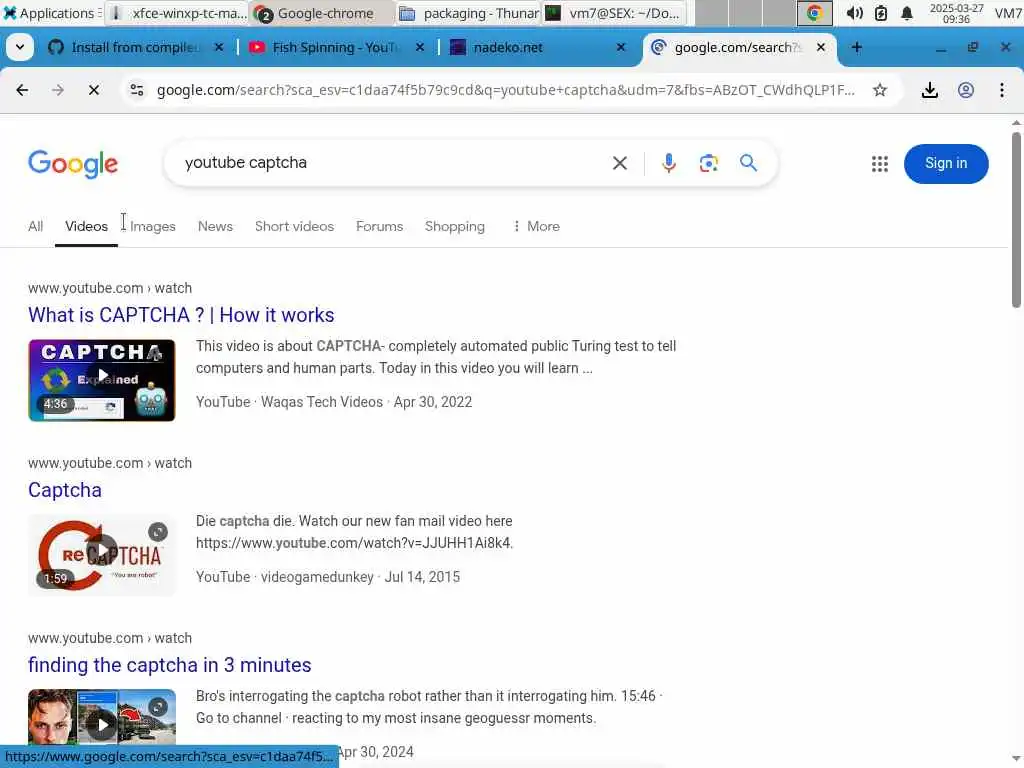Click the page vertical scrollbar
Viewport: 1024px width, 768px height.
pos(1016,220)
